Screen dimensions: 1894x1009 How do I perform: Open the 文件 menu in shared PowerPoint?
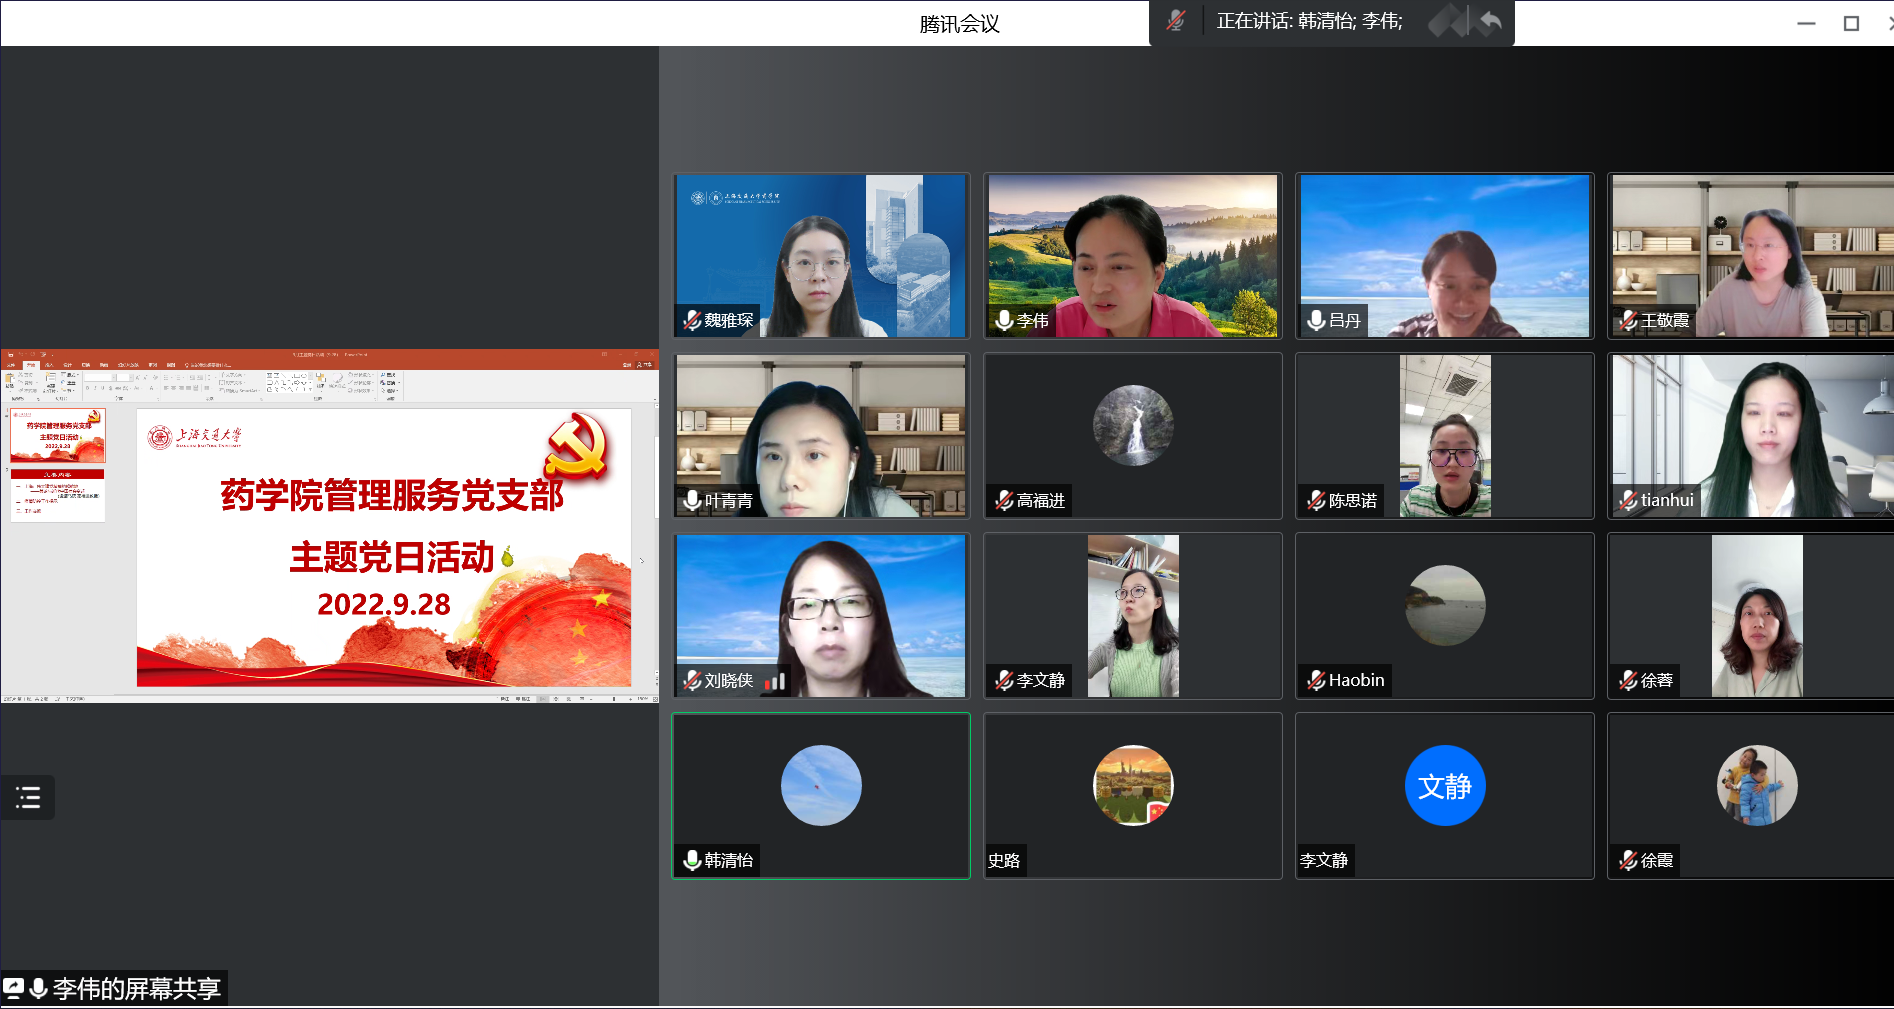point(11,365)
